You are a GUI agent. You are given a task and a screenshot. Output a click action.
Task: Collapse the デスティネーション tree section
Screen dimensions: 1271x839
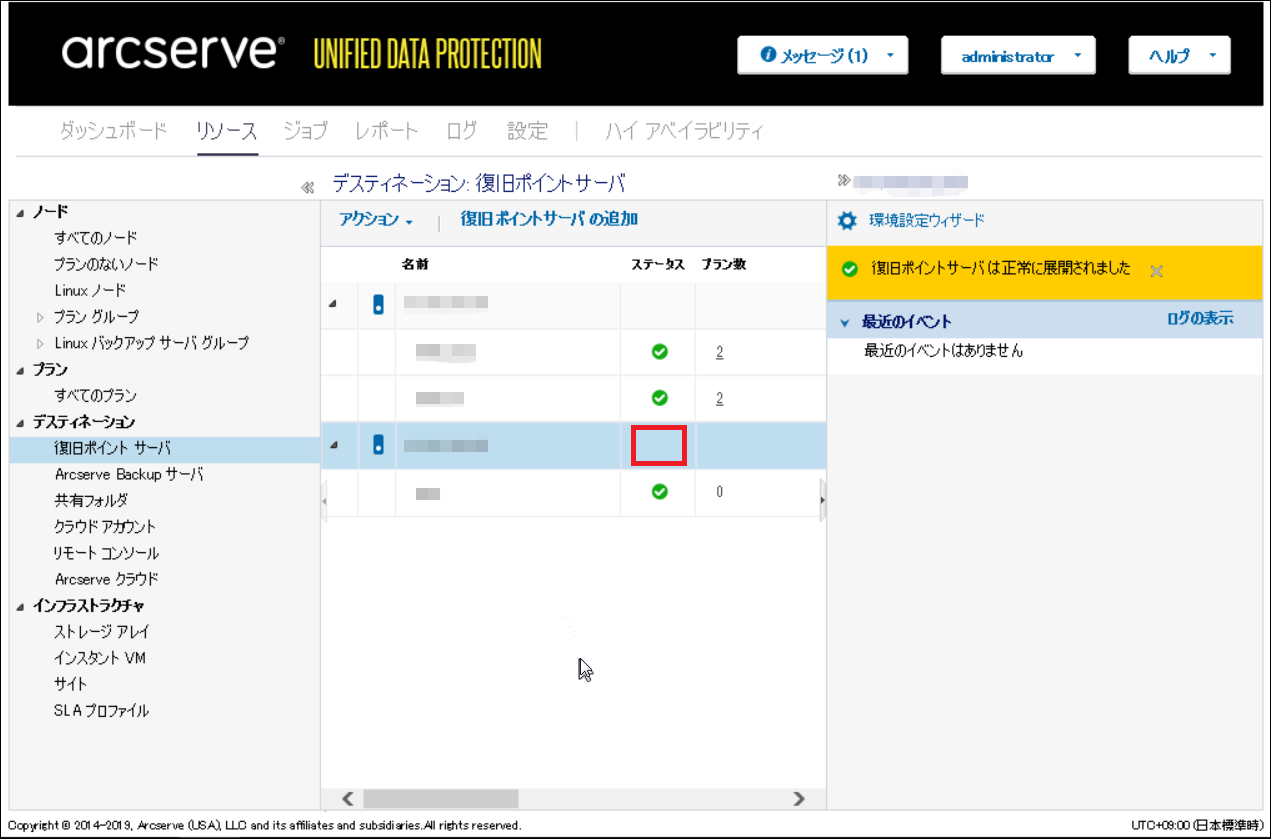click(20, 423)
